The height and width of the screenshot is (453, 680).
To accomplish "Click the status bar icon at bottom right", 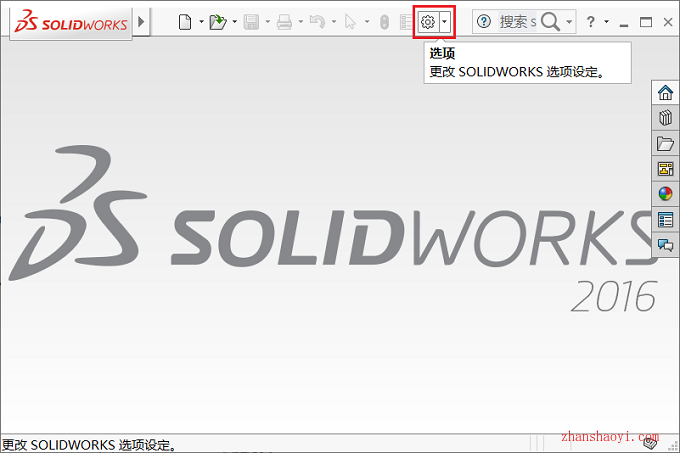I will click(x=650, y=444).
